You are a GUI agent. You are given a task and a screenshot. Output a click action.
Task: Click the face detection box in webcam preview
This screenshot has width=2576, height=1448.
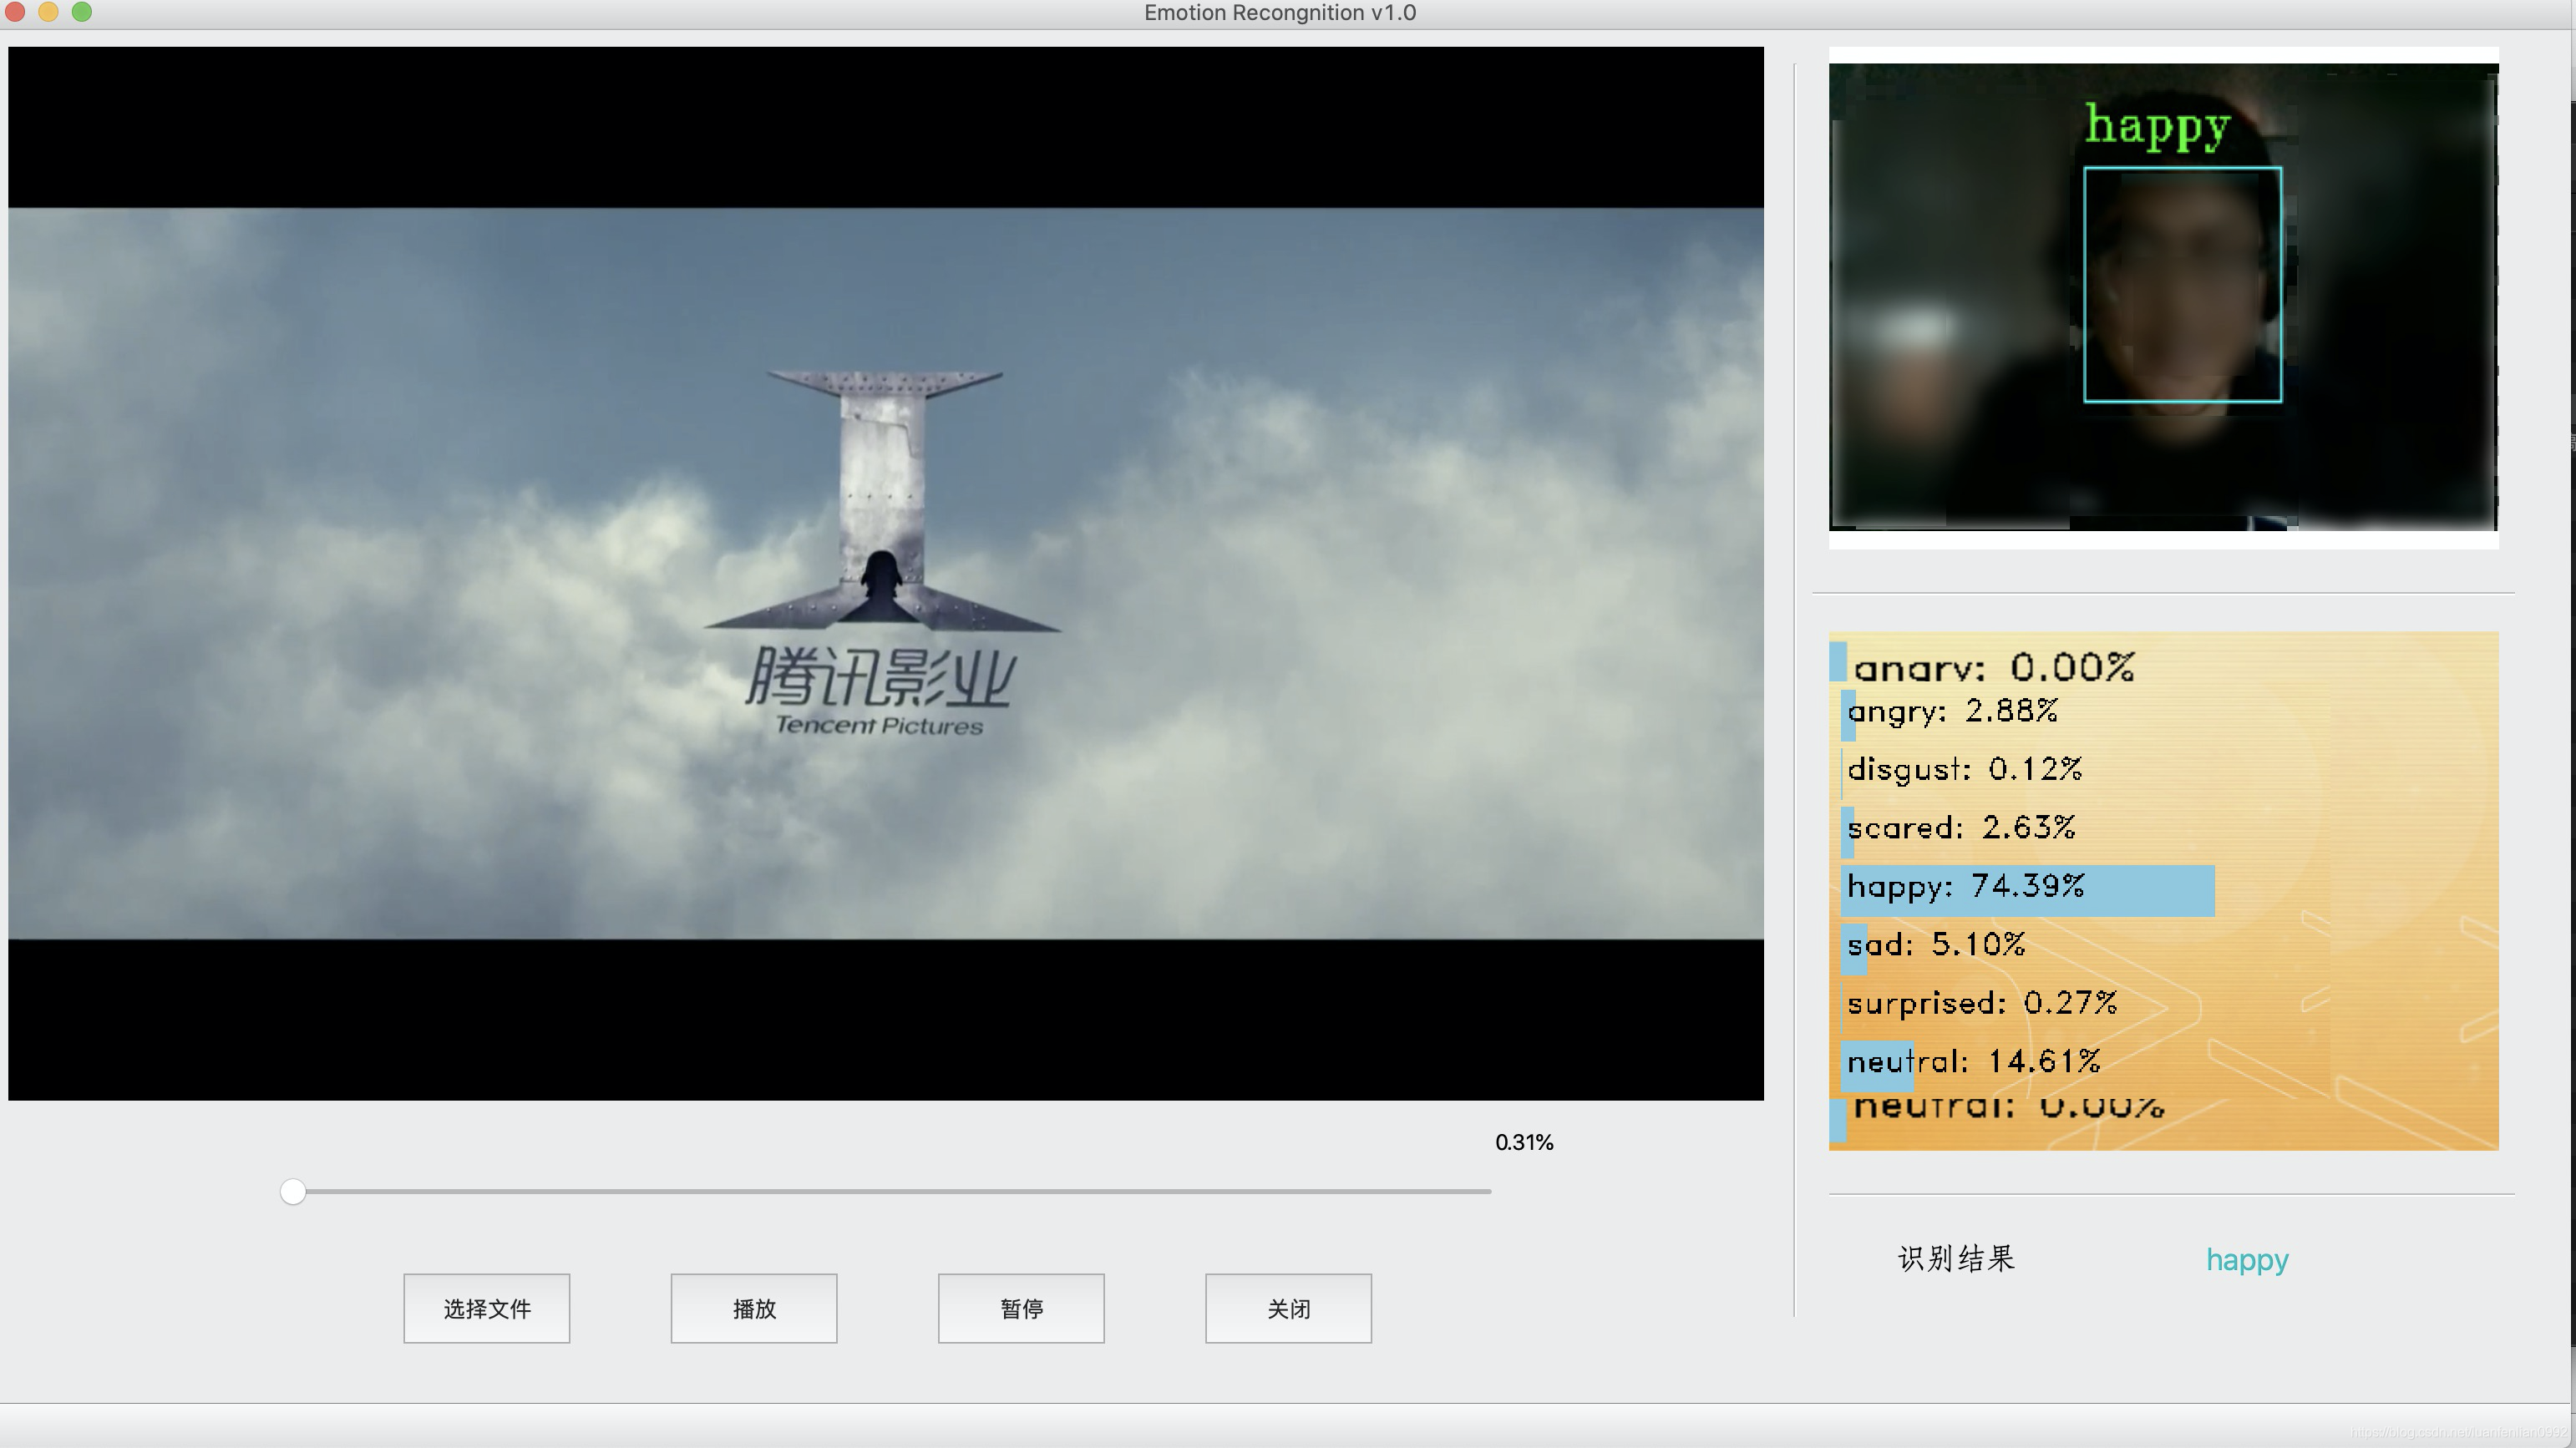2182,285
